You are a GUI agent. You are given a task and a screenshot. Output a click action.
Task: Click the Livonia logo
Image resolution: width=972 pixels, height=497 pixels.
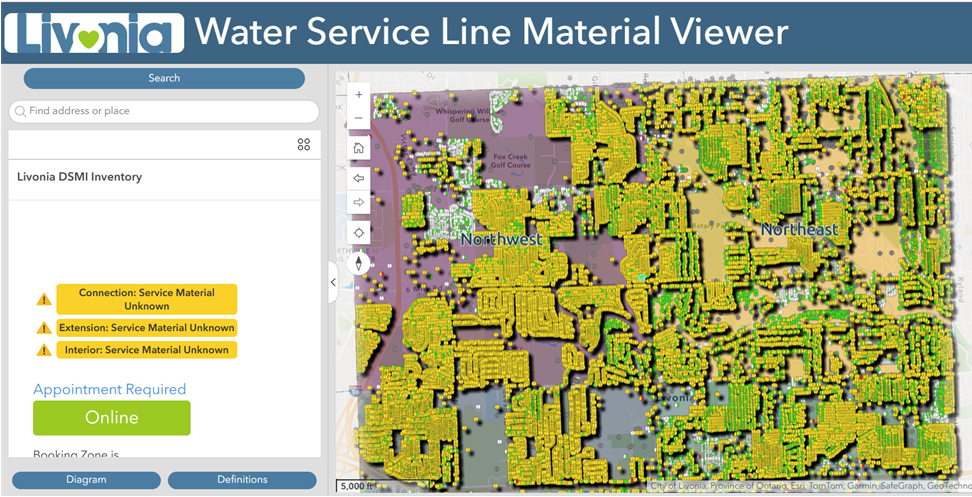click(x=94, y=33)
